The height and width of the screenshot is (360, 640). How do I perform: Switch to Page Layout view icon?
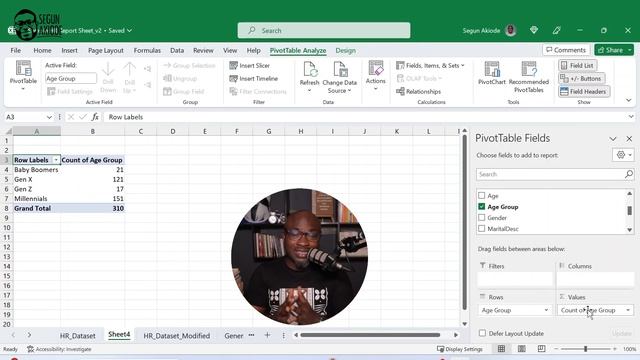[x=522, y=349]
